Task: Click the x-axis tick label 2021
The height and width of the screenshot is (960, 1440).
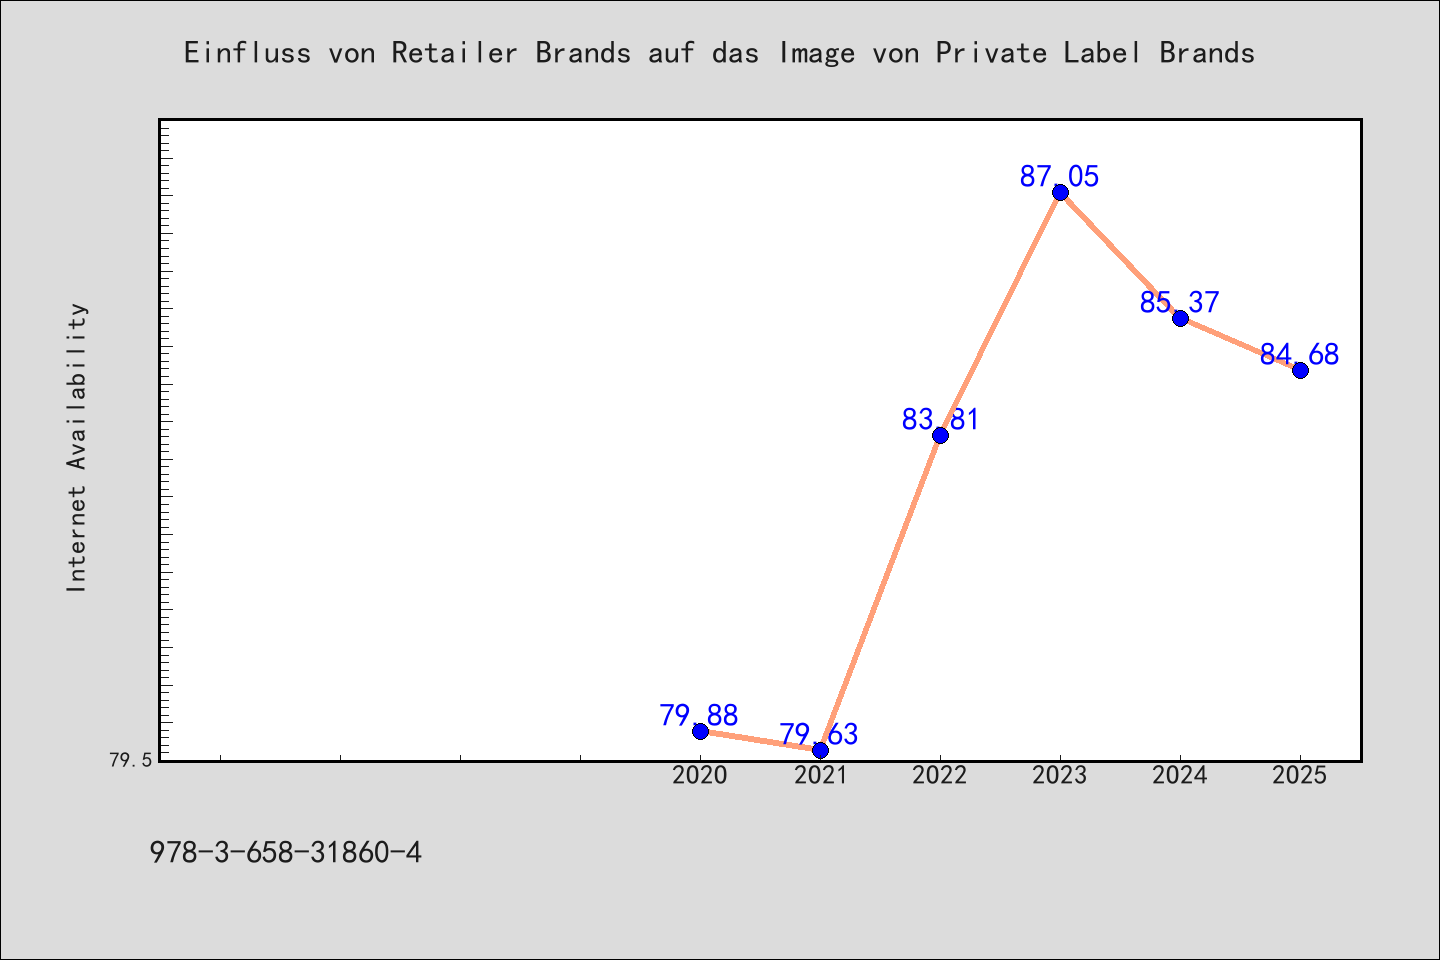Action: (820, 775)
